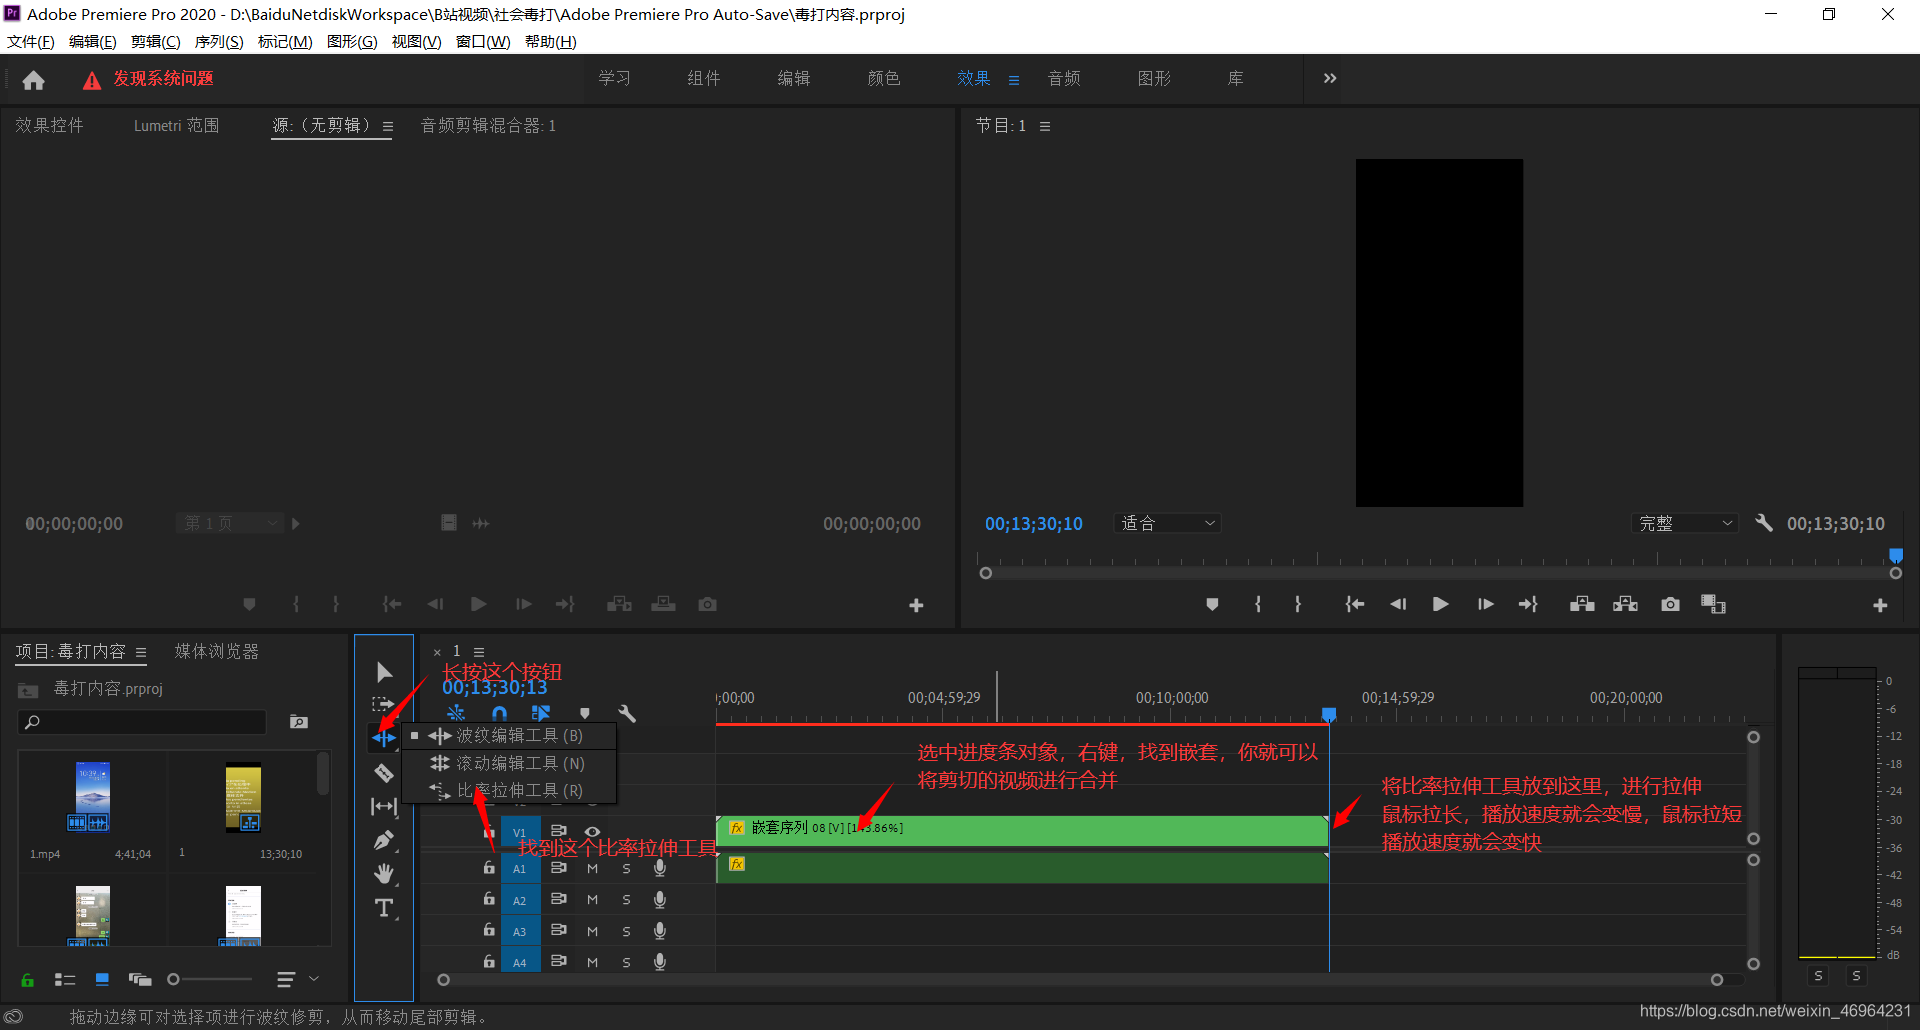Open the 序列(S) menu

(x=219, y=41)
